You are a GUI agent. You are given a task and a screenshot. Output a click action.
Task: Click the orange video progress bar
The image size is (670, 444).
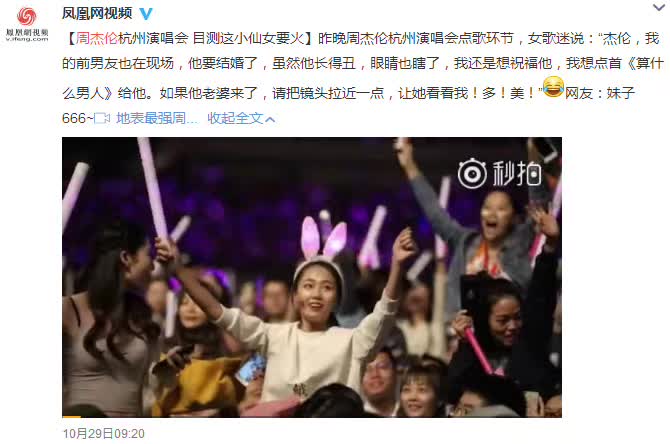tap(71, 416)
